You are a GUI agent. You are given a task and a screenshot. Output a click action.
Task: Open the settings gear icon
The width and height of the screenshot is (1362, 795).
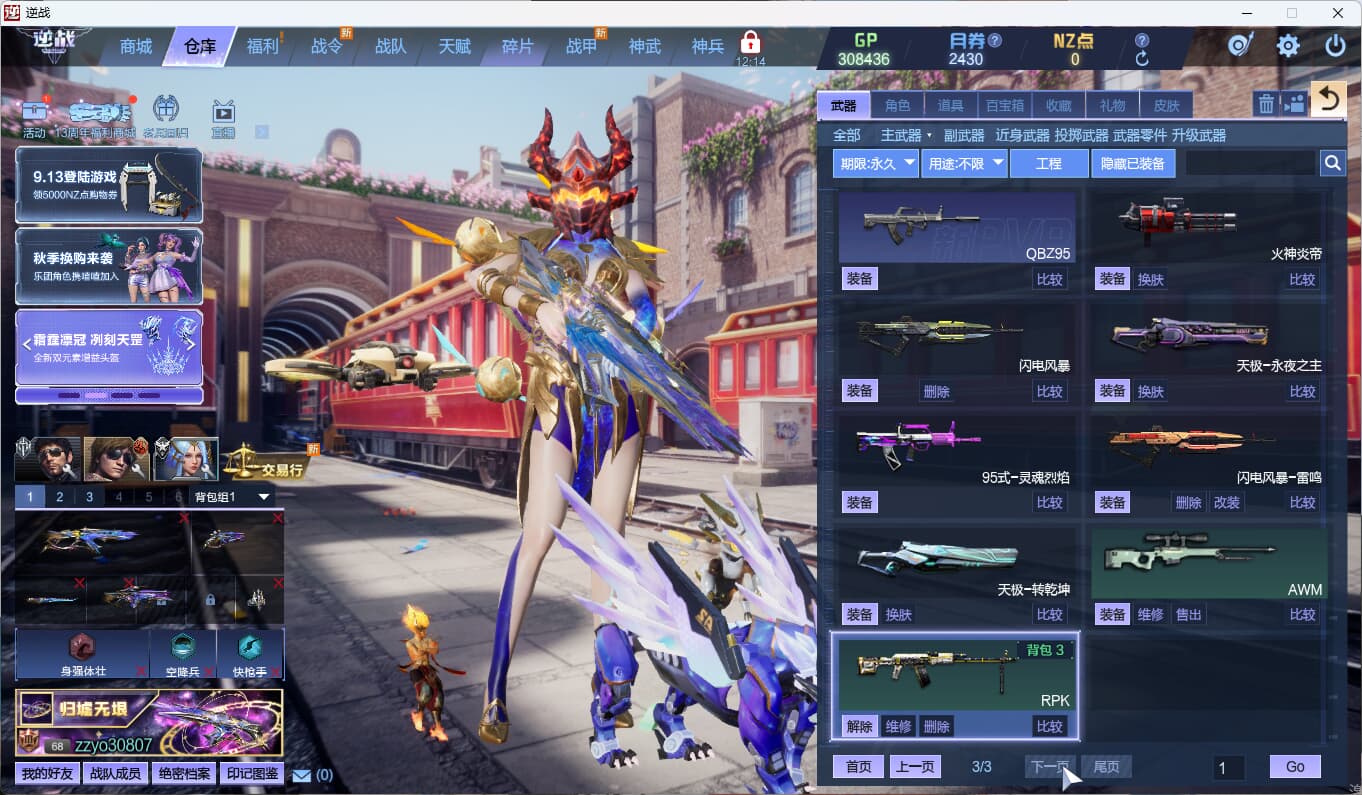pos(1288,46)
